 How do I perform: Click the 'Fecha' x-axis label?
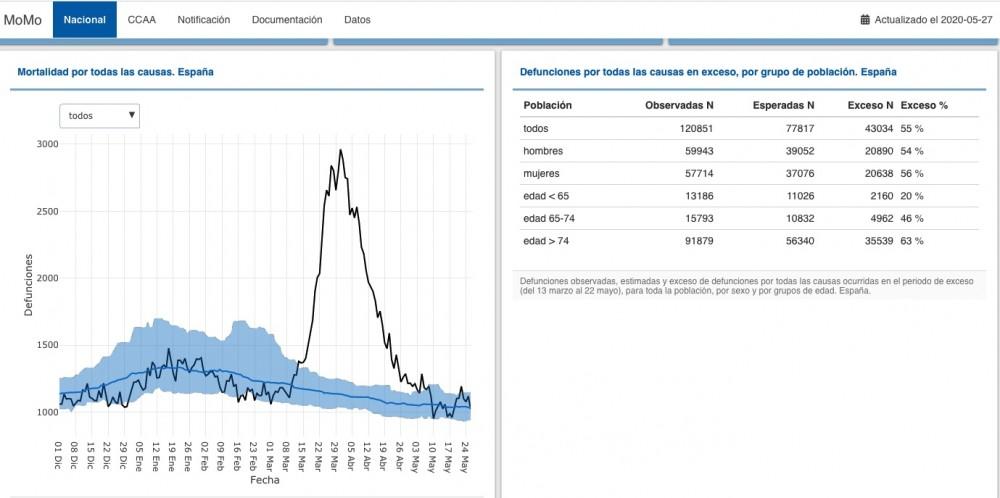[265, 480]
